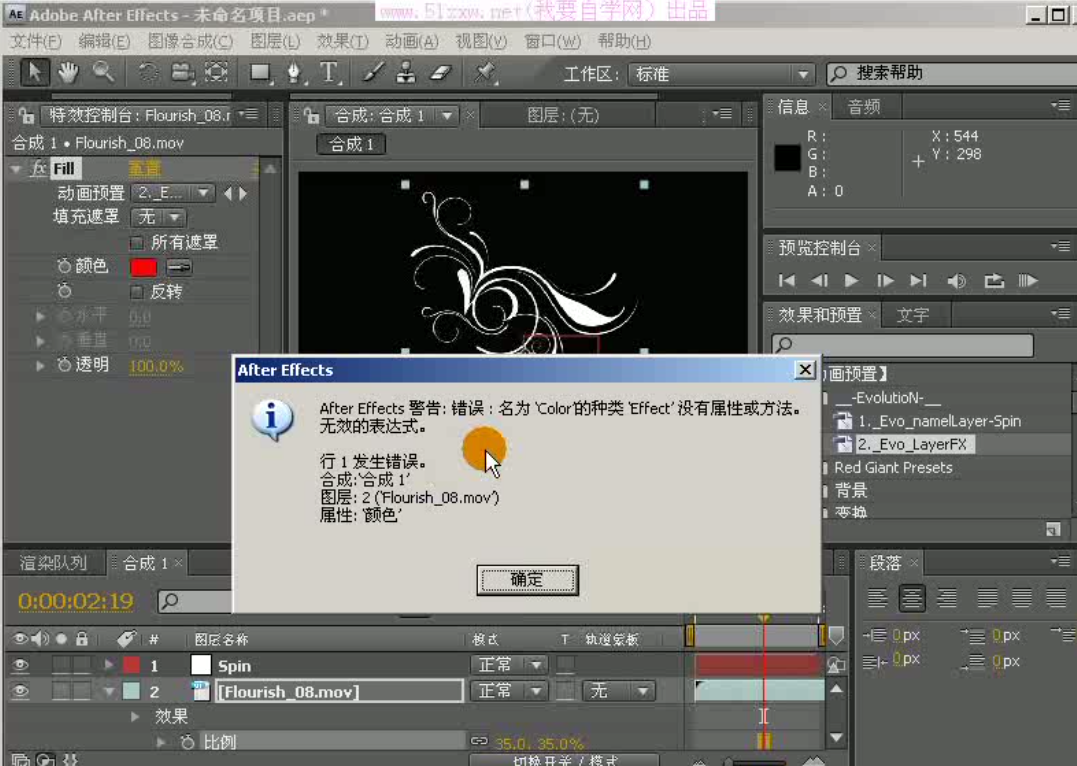1077x766 pixels.
Task: Reset the Fill effect
Action: click(145, 168)
